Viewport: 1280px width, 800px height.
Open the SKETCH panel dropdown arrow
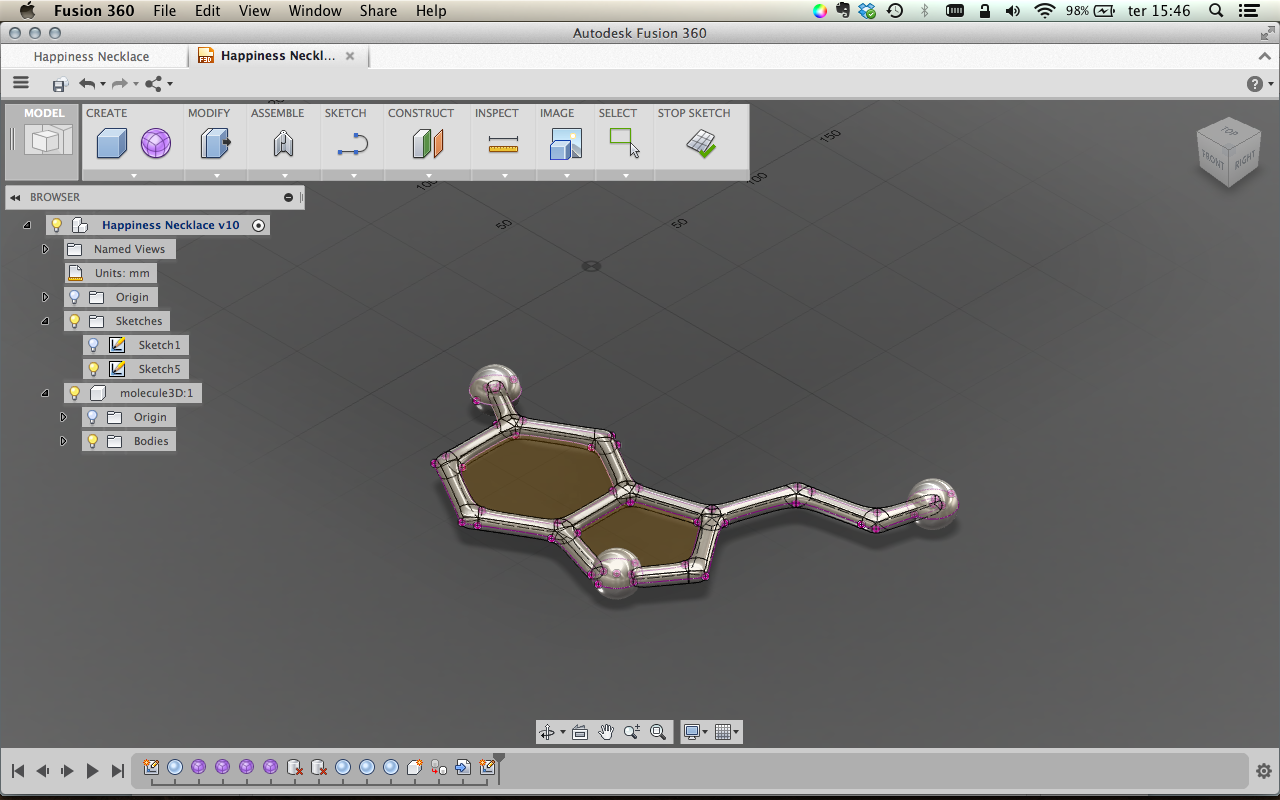pos(353,175)
